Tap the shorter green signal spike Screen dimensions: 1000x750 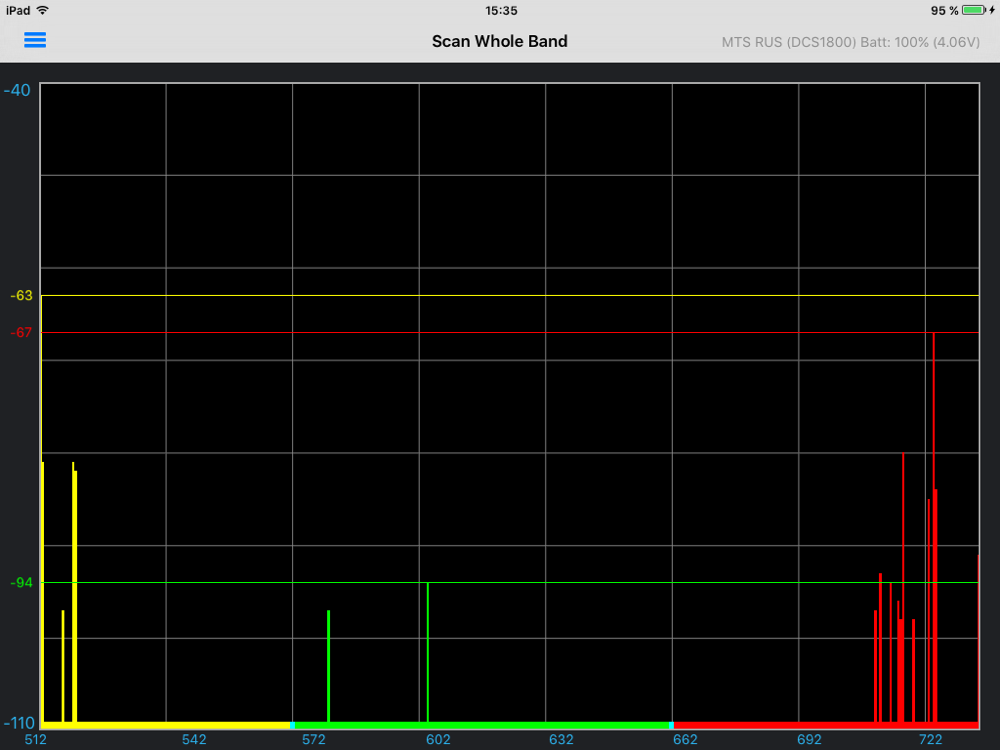click(328, 666)
